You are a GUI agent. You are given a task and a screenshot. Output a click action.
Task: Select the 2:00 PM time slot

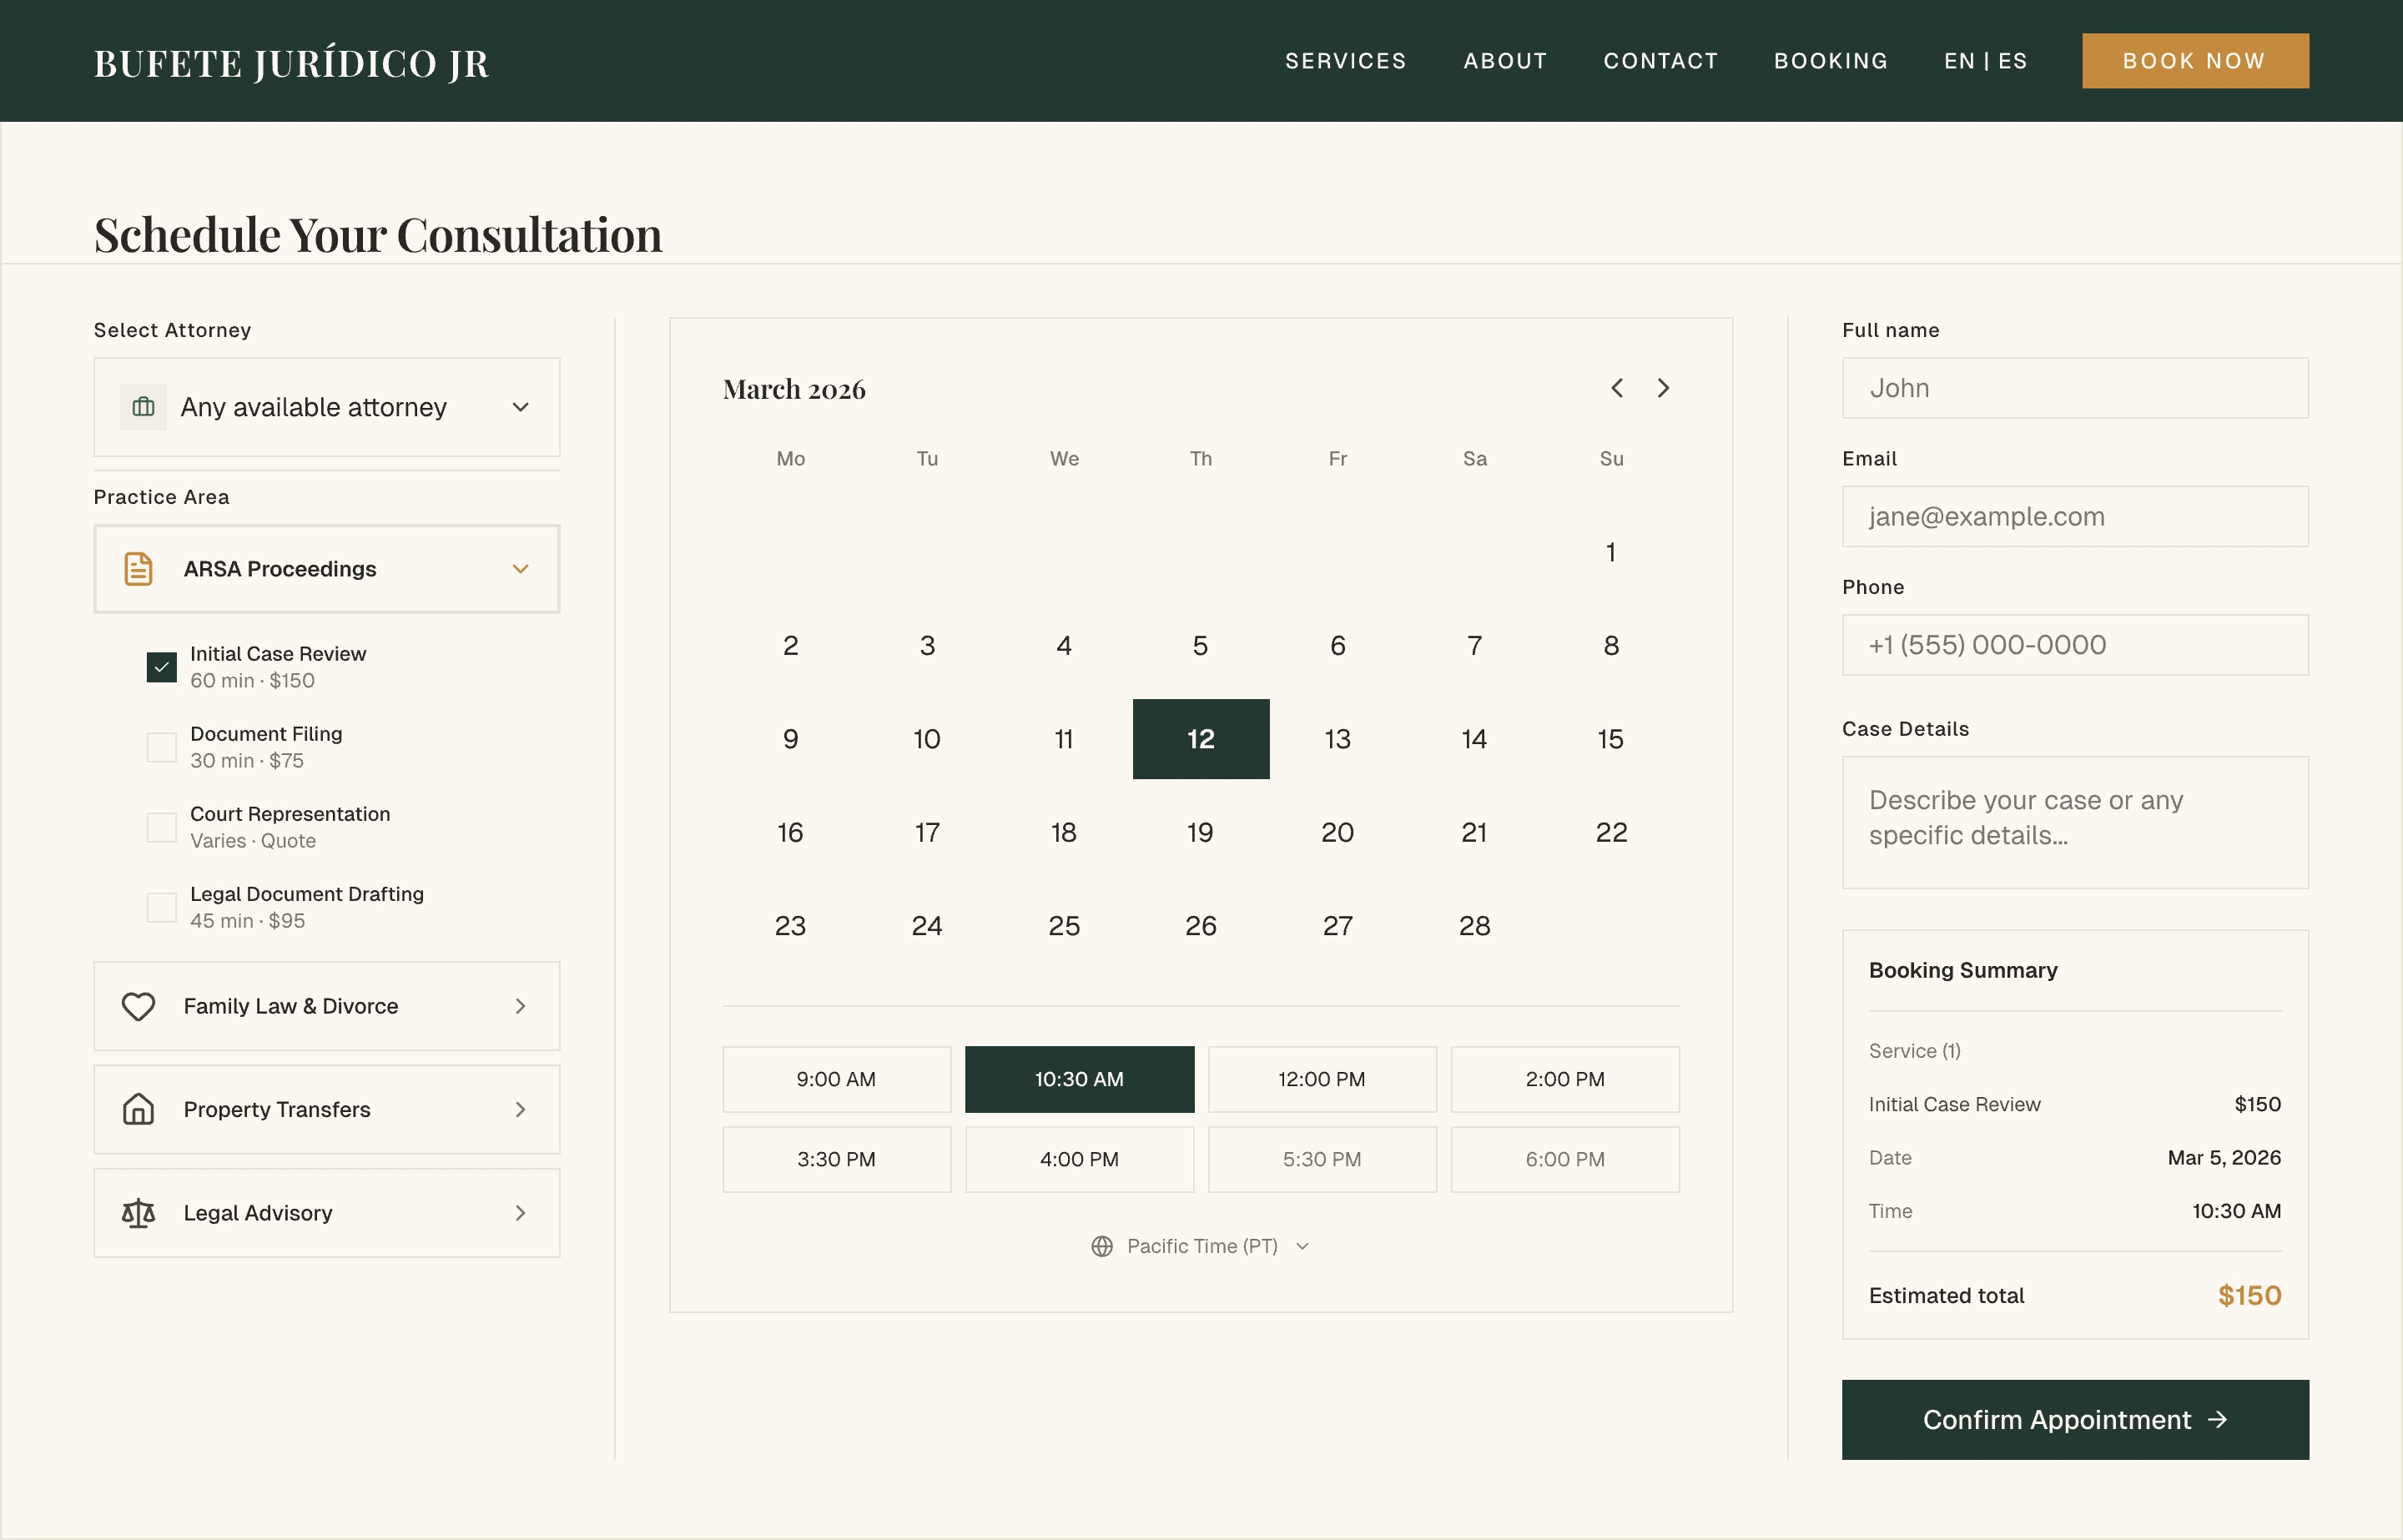1565,1079
